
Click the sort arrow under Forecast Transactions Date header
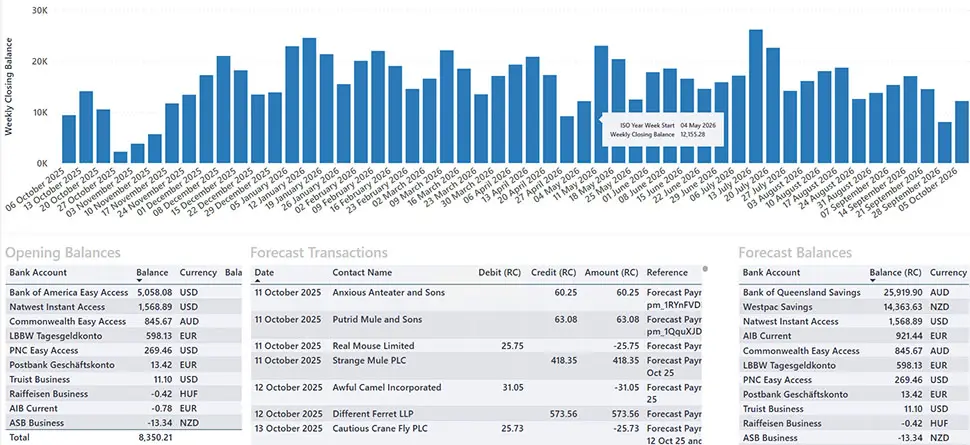click(x=257, y=283)
